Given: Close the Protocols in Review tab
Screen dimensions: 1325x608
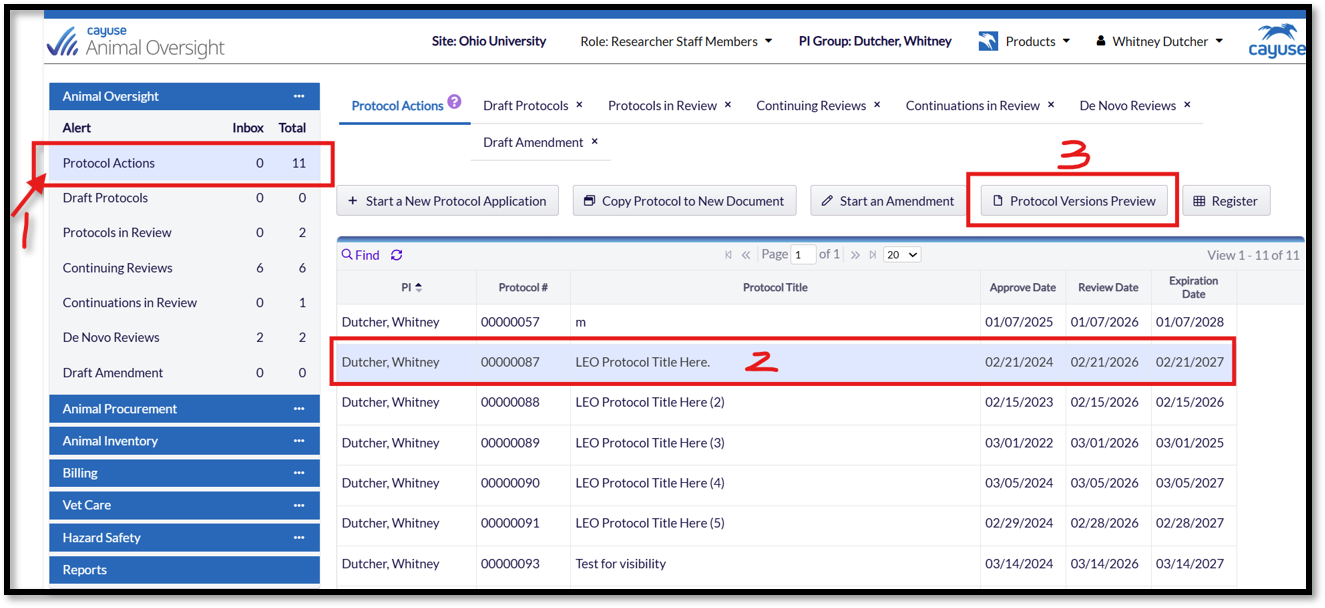Looking at the screenshot, I should click(x=728, y=105).
